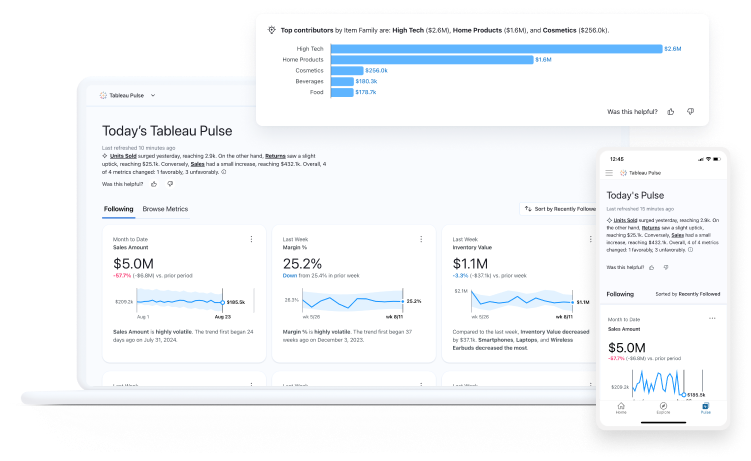The height and width of the screenshot is (461, 751).
Task: Click the Aug 23 endpoint on Sales chart
Action: pos(220,301)
